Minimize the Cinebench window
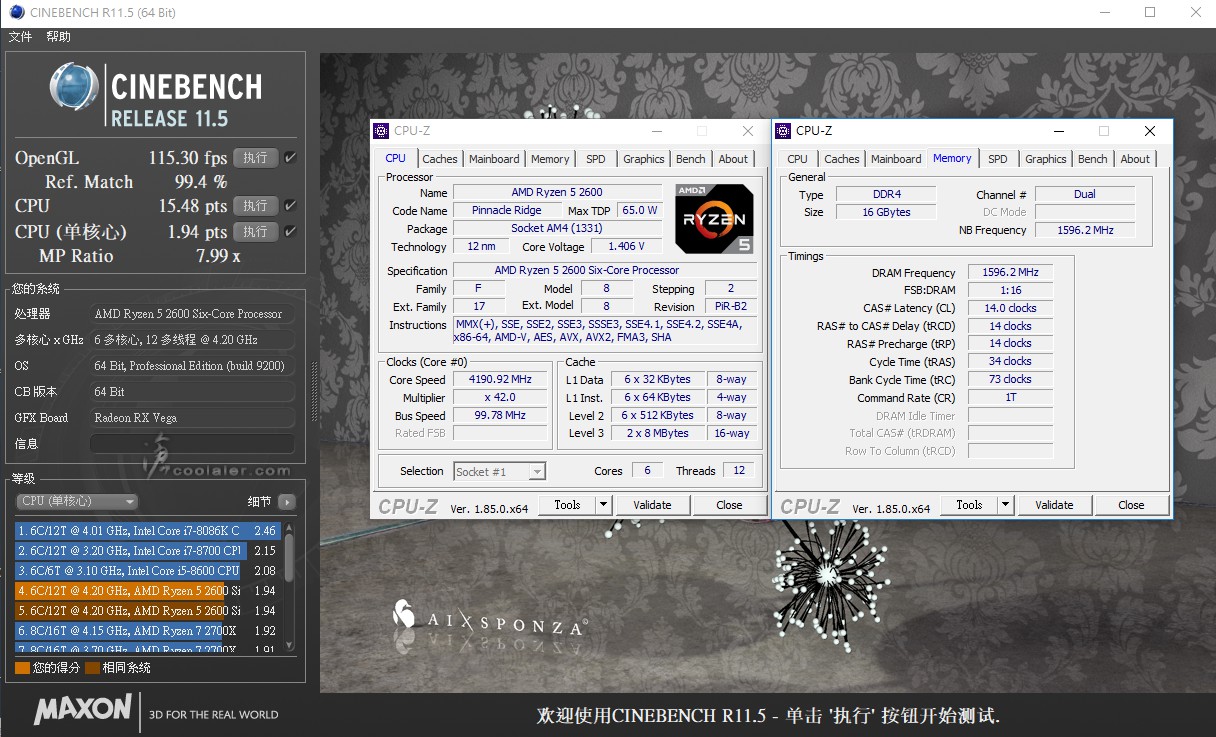The image size is (1216, 737). point(1104,12)
